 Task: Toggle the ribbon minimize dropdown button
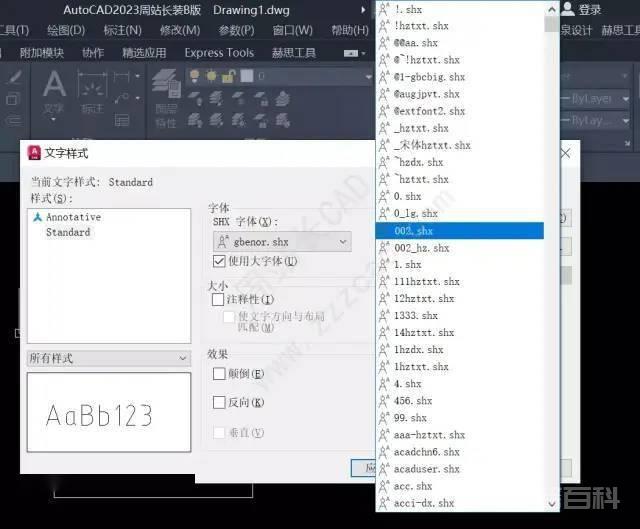pyautogui.click(x=354, y=53)
